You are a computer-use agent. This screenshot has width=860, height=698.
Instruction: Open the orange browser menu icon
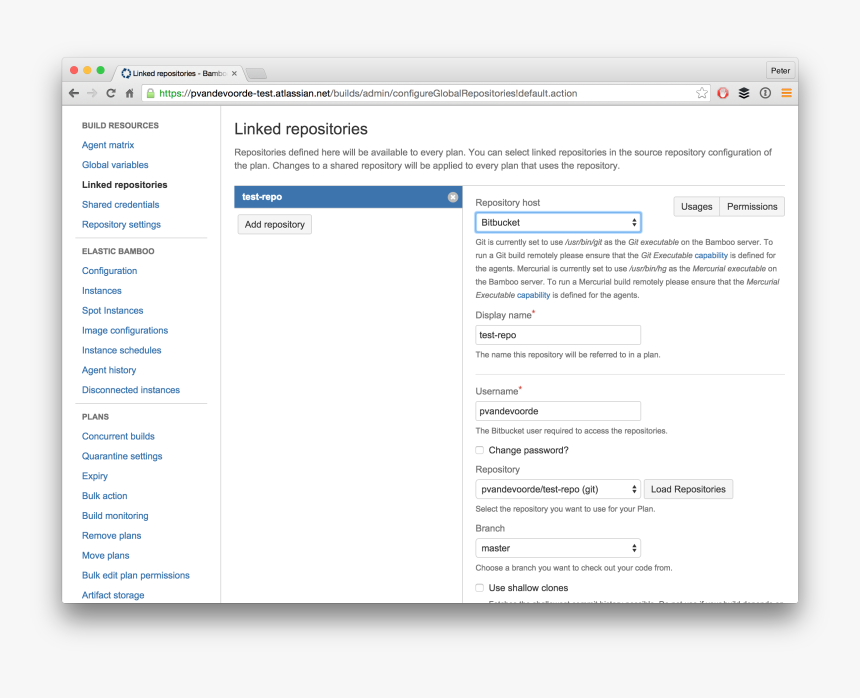(786, 93)
